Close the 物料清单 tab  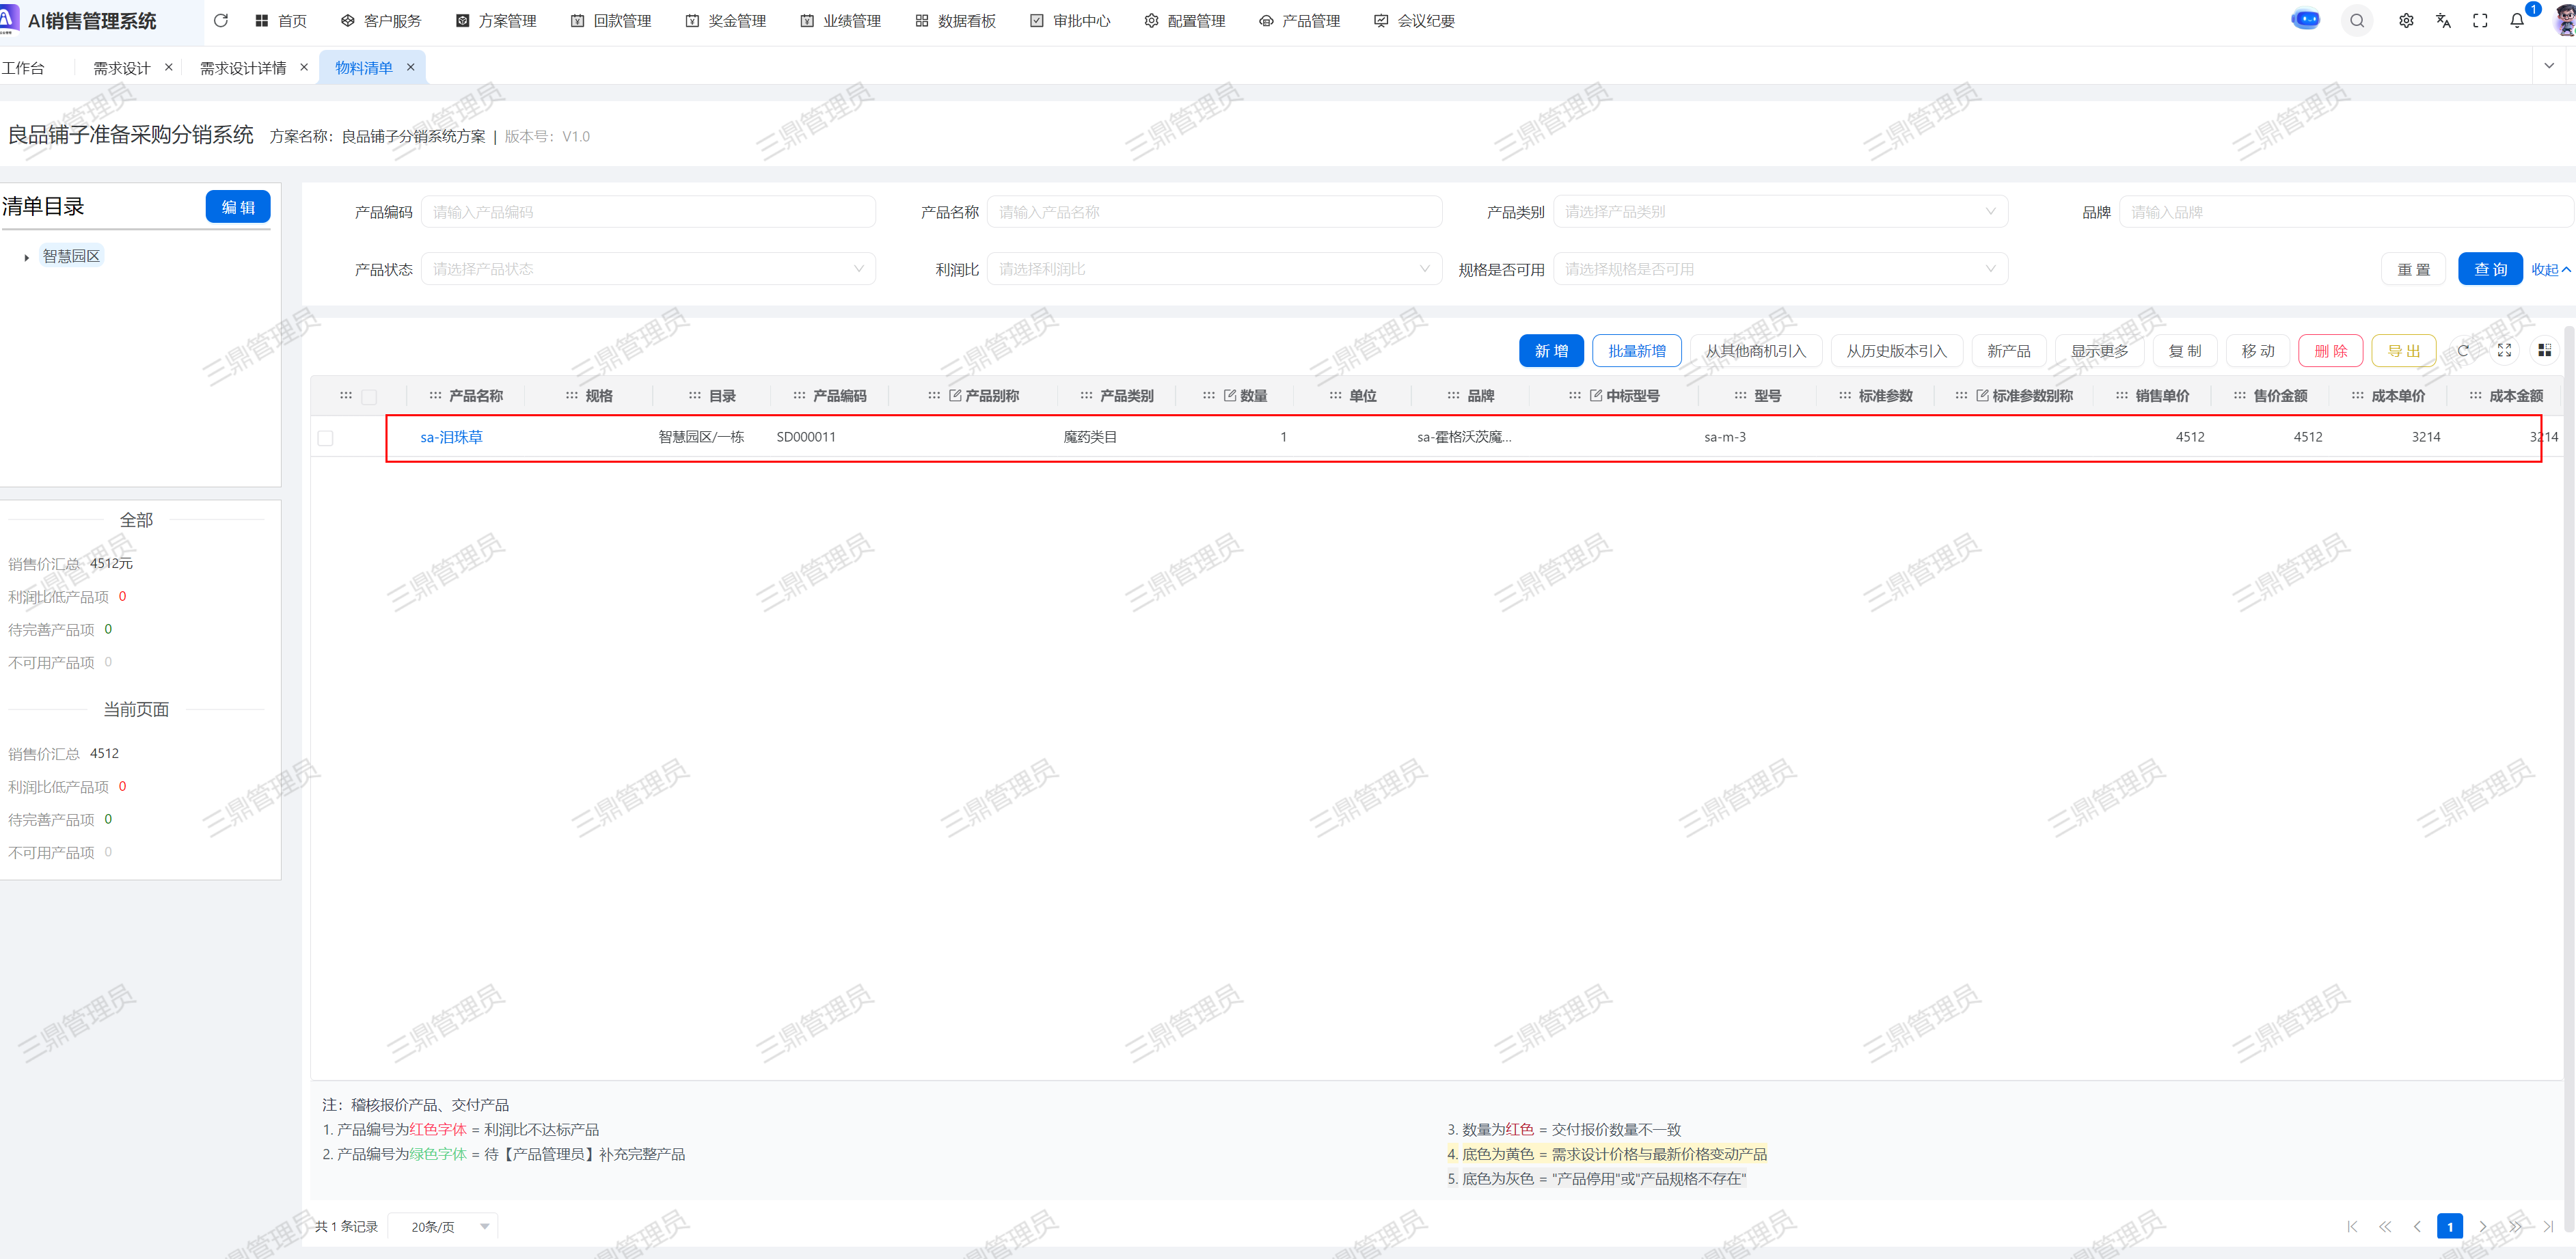tap(410, 67)
